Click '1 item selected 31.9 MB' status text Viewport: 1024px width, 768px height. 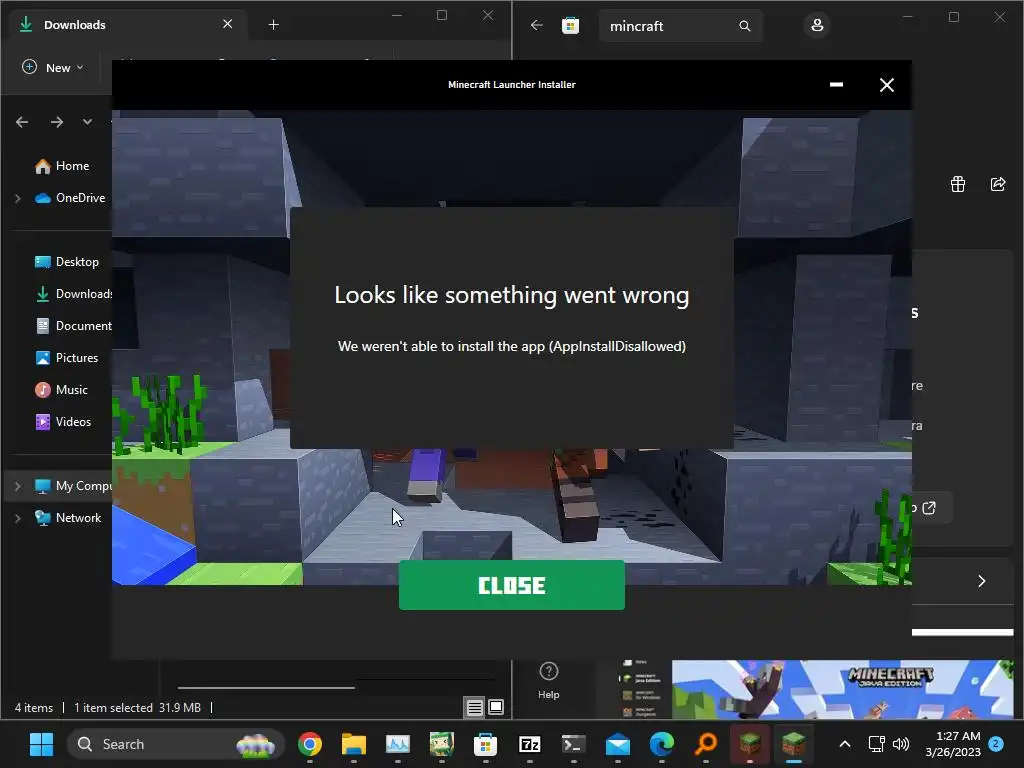point(137,708)
